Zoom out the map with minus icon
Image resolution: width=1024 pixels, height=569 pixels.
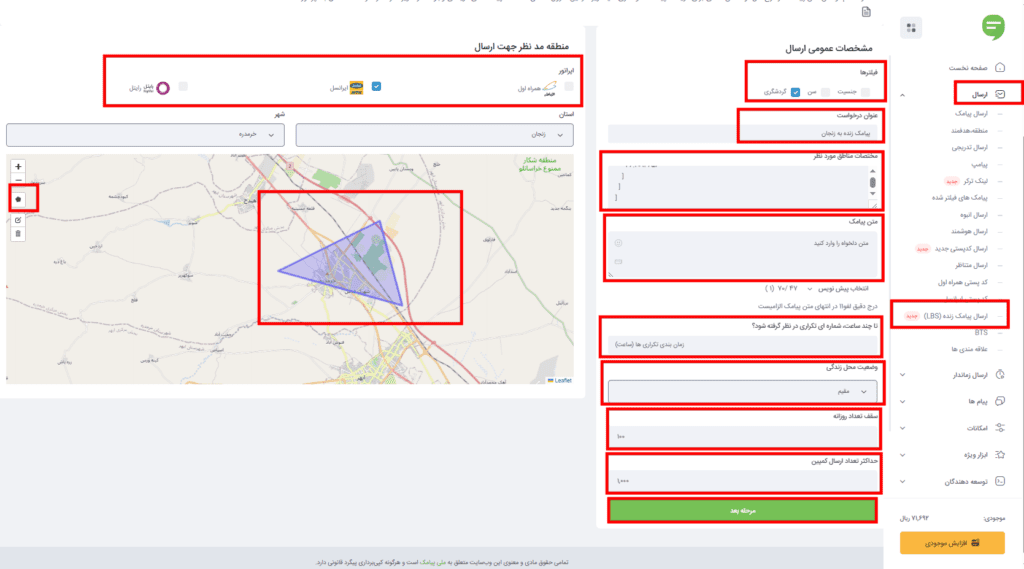point(18,180)
